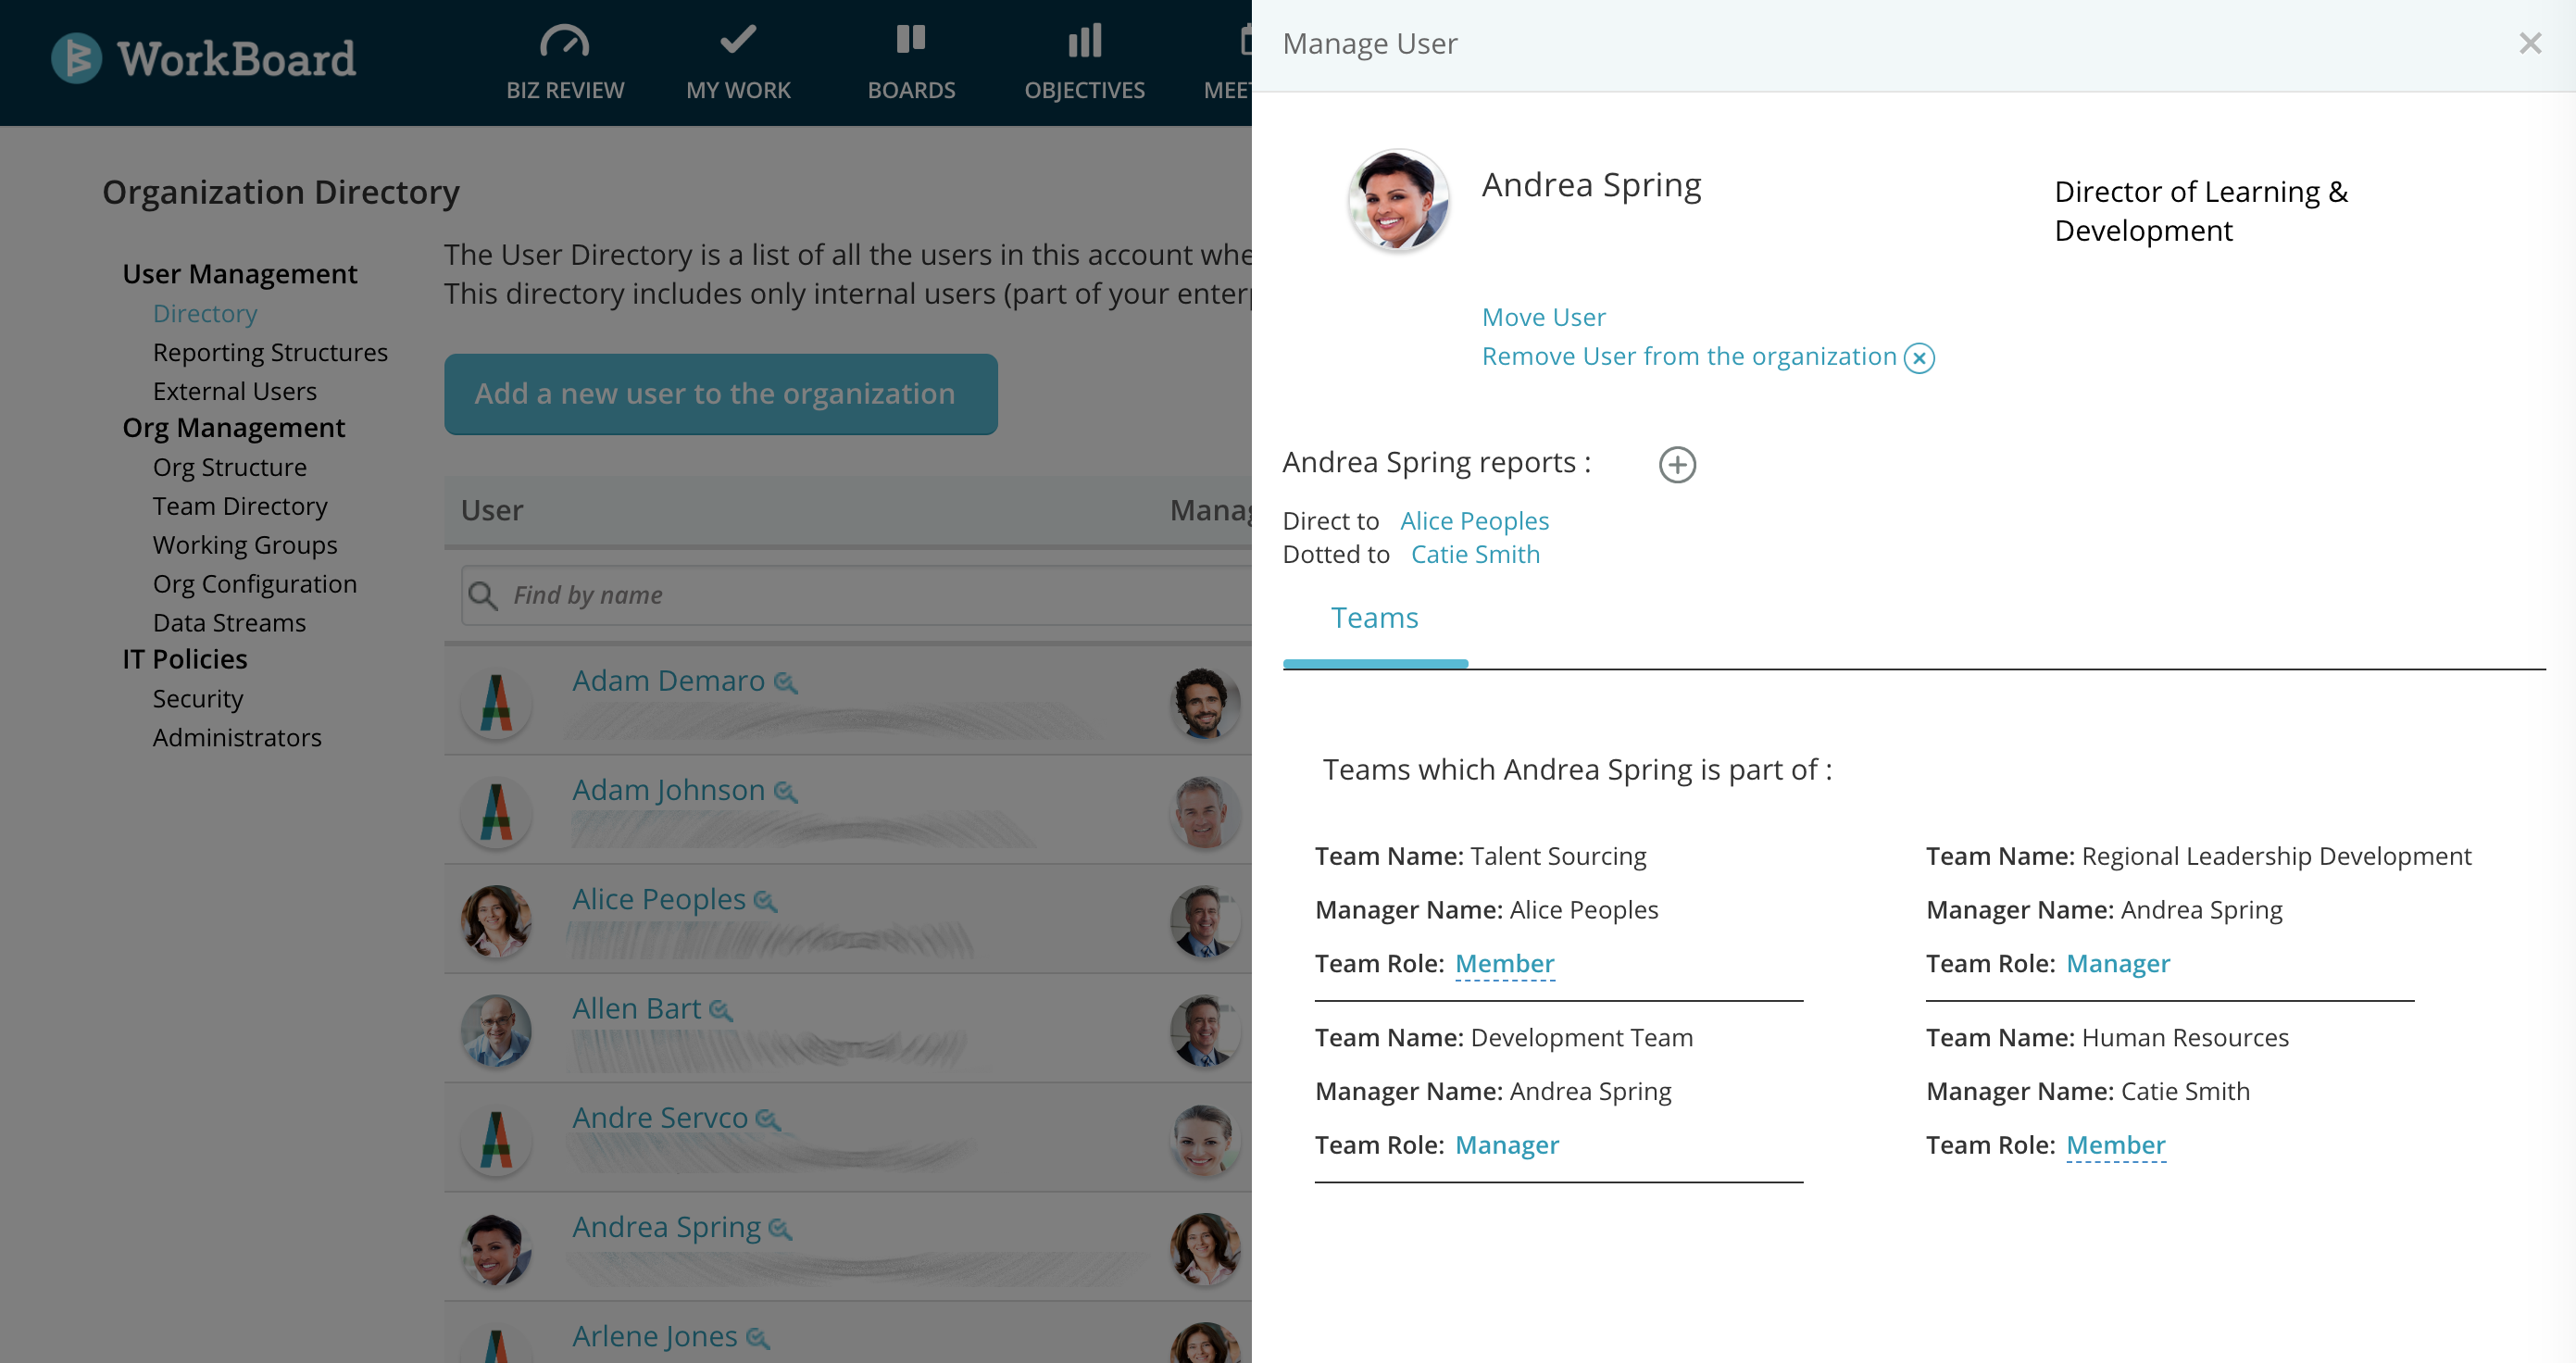Image resolution: width=2576 pixels, height=1363 pixels.
Task: Open Team Directory in sidebar
Action: pos(240,506)
